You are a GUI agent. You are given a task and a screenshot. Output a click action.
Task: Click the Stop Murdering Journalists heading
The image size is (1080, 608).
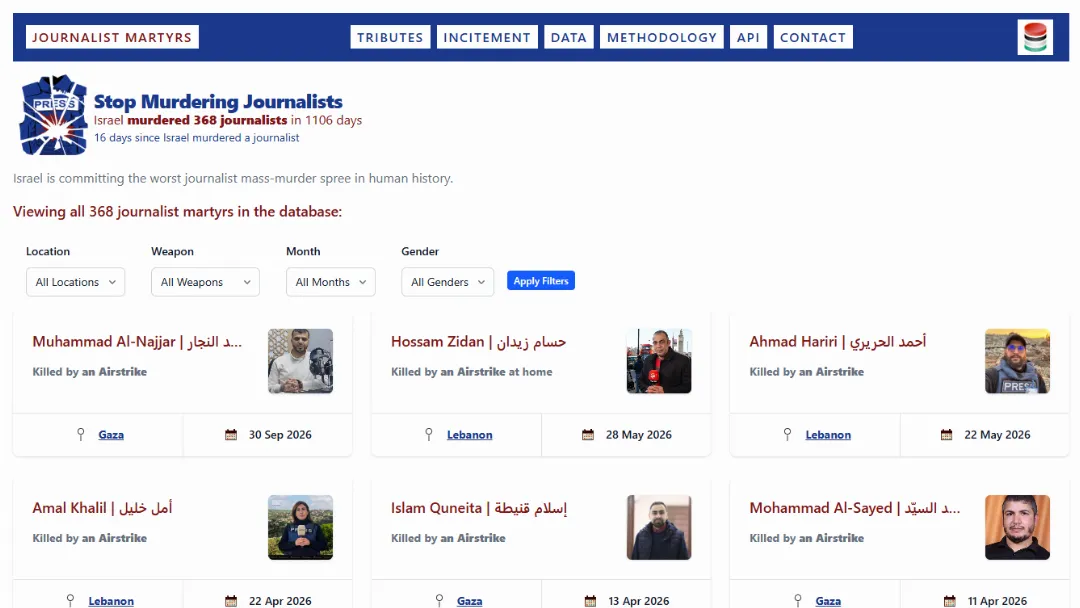point(218,101)
